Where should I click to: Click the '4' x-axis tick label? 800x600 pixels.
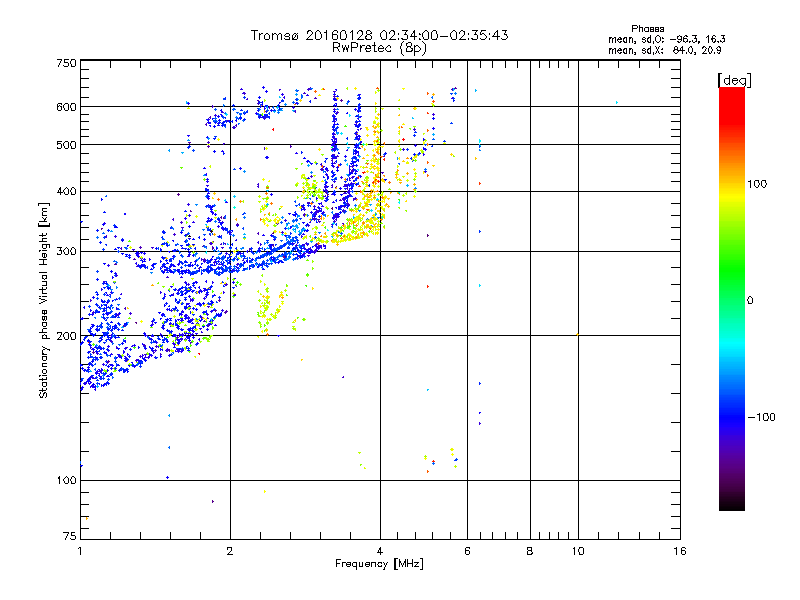tap(380, 551)
